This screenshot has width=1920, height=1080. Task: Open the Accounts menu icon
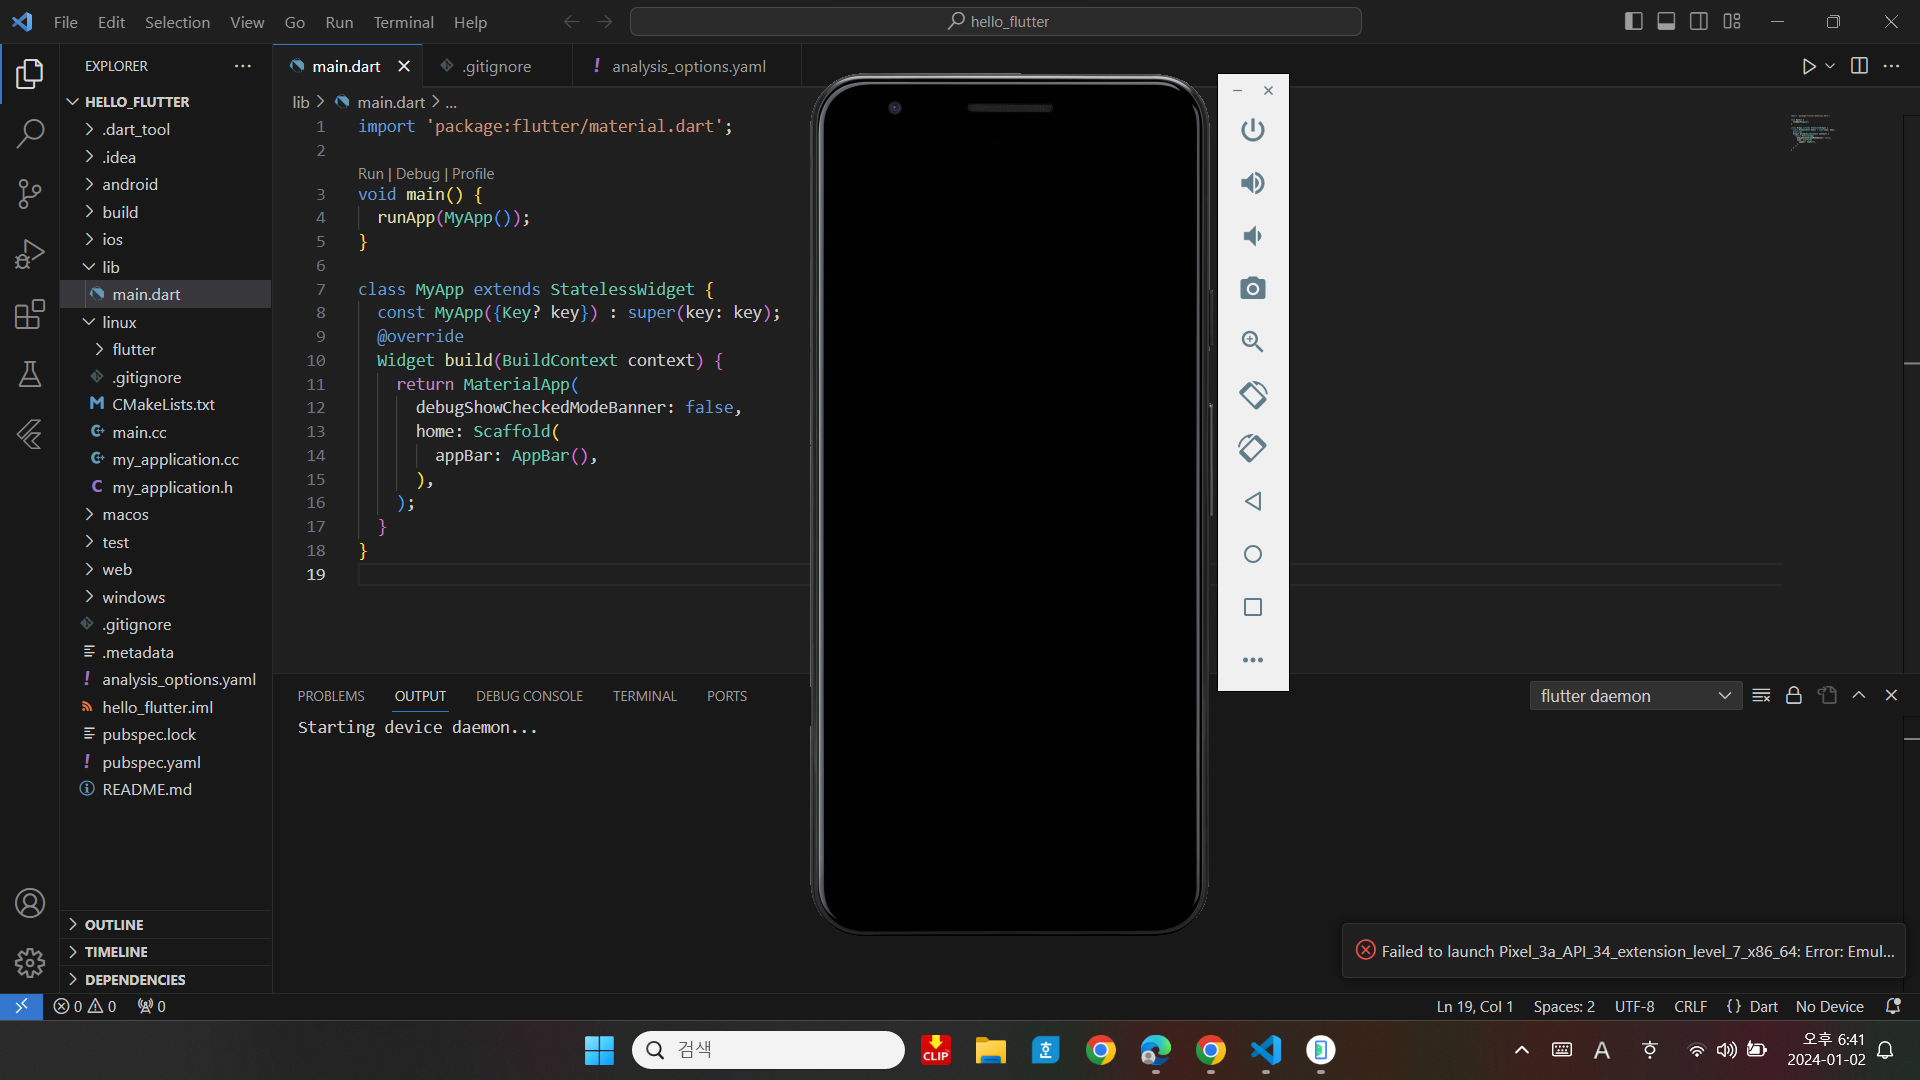click(x=30, y=903)
